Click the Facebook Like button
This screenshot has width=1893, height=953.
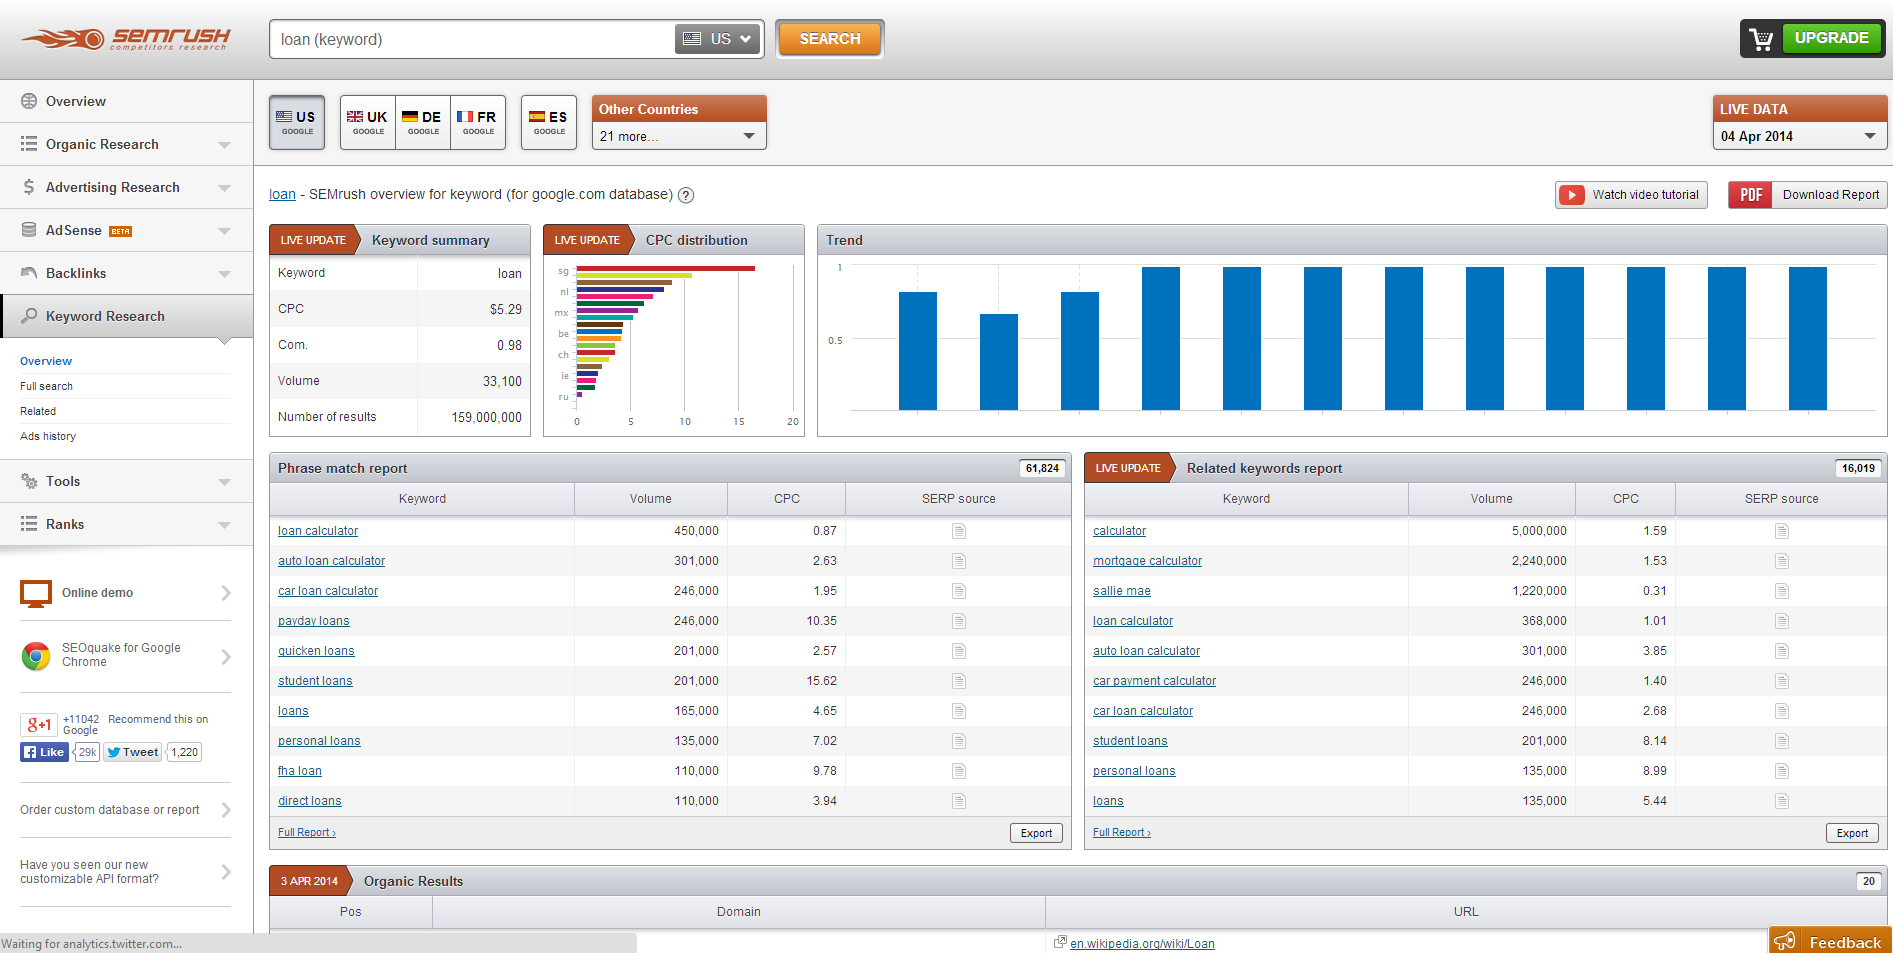44,752
